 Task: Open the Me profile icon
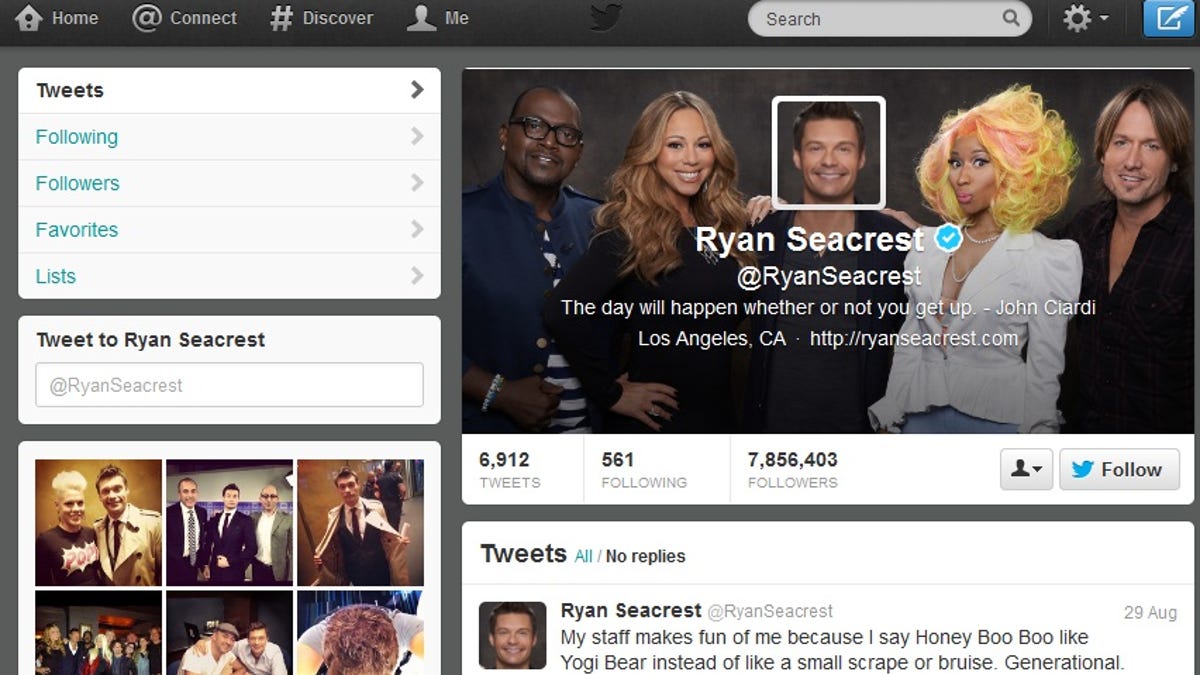tap(421, 18)
